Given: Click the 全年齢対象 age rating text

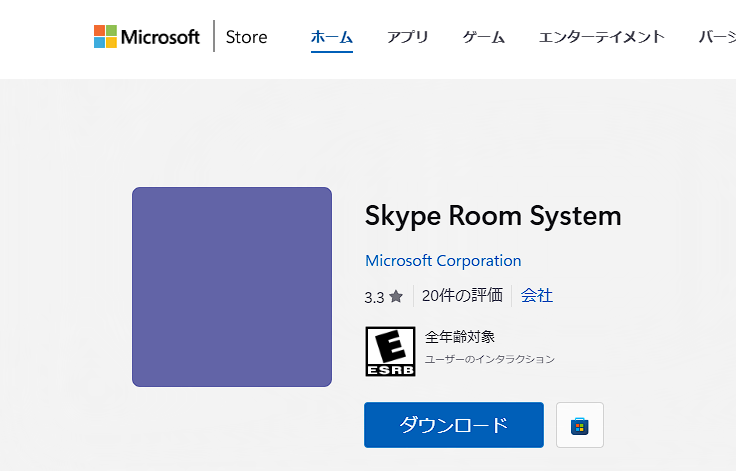Looking at the screenshot, I should [x=460, y=337].
